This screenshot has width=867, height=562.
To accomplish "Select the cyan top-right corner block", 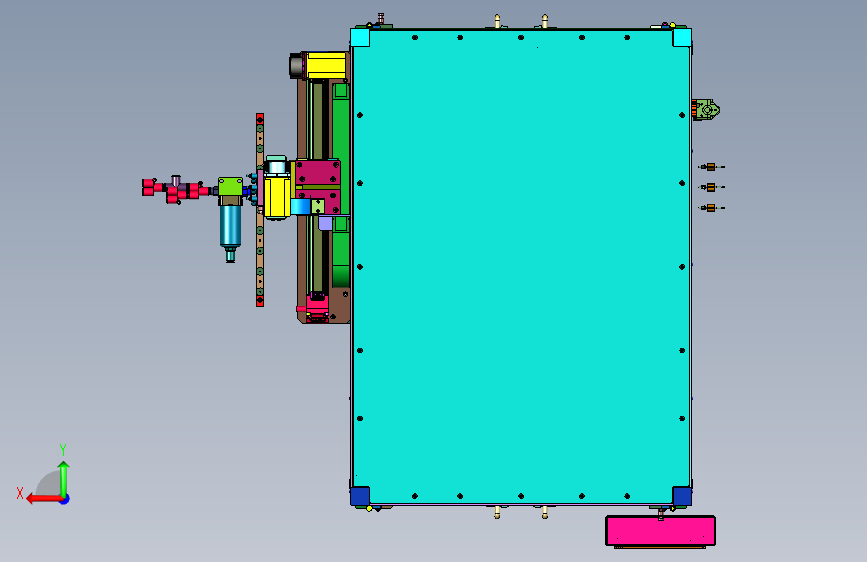I will [x=682, y=38].
